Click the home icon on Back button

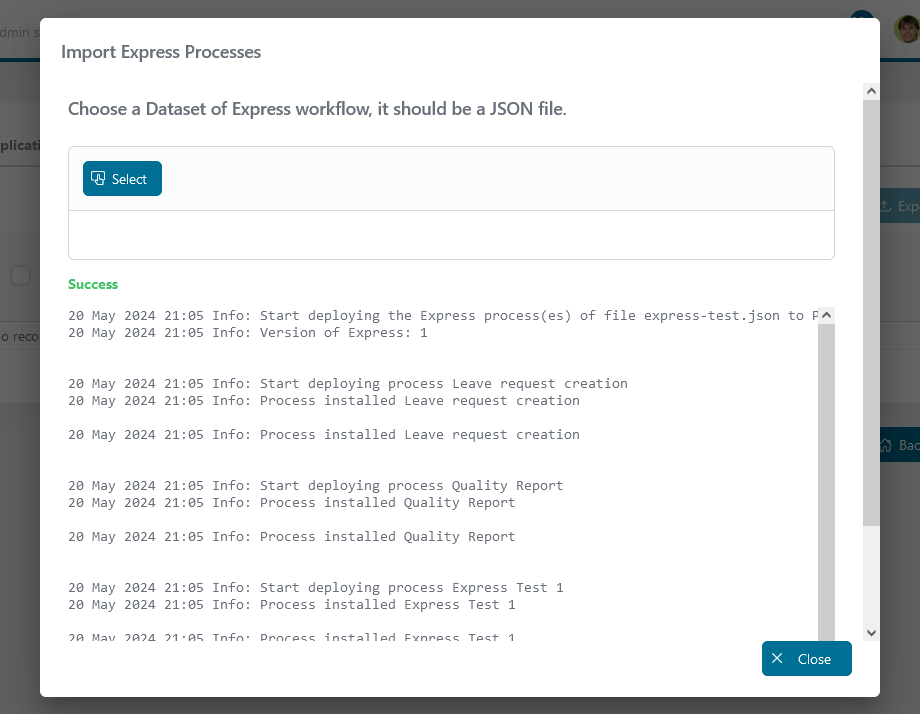pyautogui.click(x=885, y=445)
